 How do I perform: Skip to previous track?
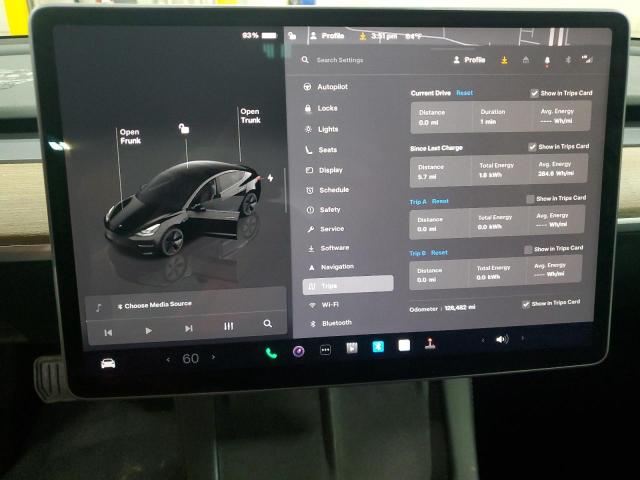click(108, 333)
